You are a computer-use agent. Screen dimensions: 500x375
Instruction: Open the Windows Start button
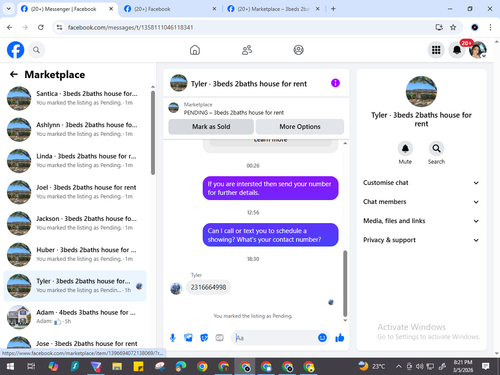tap(10, 367)
